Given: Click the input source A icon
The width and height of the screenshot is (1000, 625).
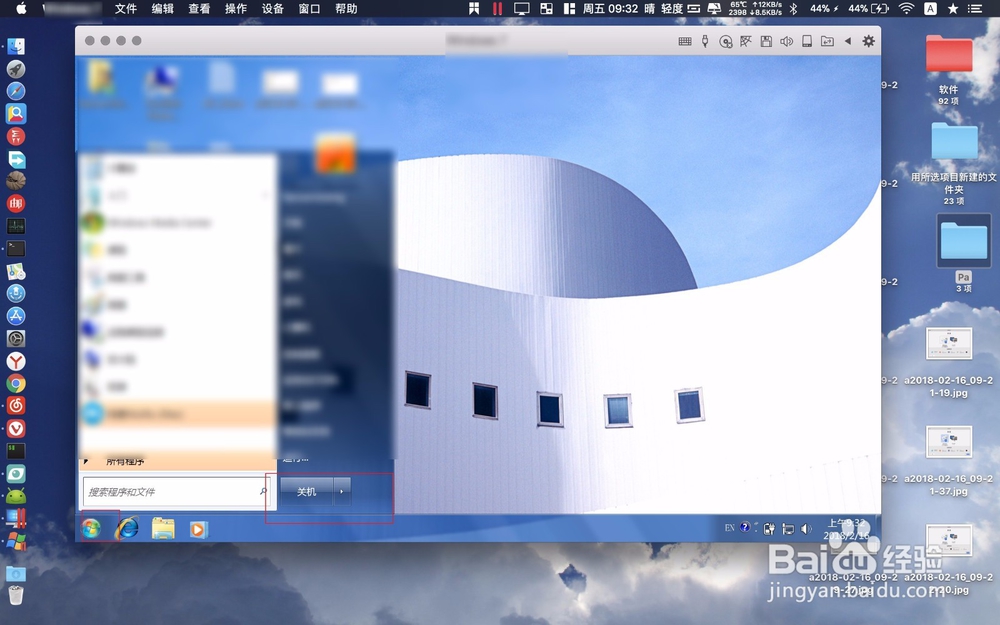Looking at the screenshot, I should (x=930, y=8).
